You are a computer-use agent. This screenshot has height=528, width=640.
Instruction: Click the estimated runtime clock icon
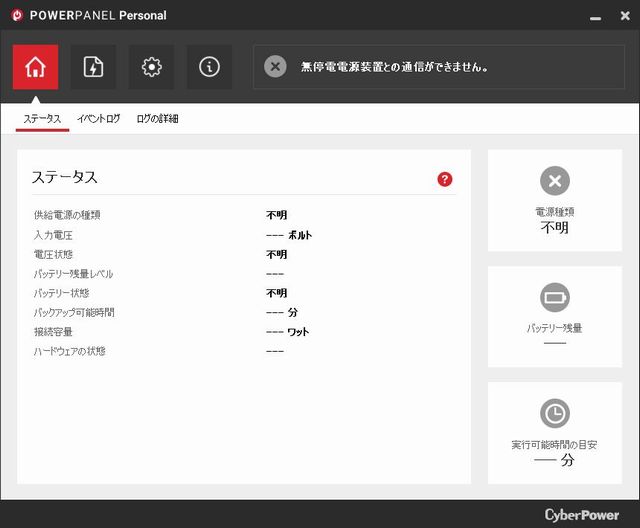(x=555, y=413)
